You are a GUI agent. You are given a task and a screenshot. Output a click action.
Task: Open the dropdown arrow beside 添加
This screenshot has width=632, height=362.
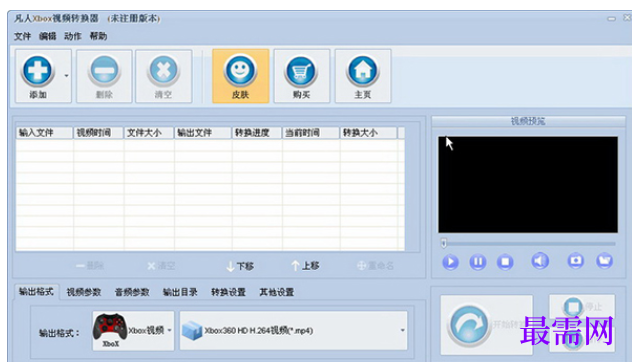coord(67,75)
